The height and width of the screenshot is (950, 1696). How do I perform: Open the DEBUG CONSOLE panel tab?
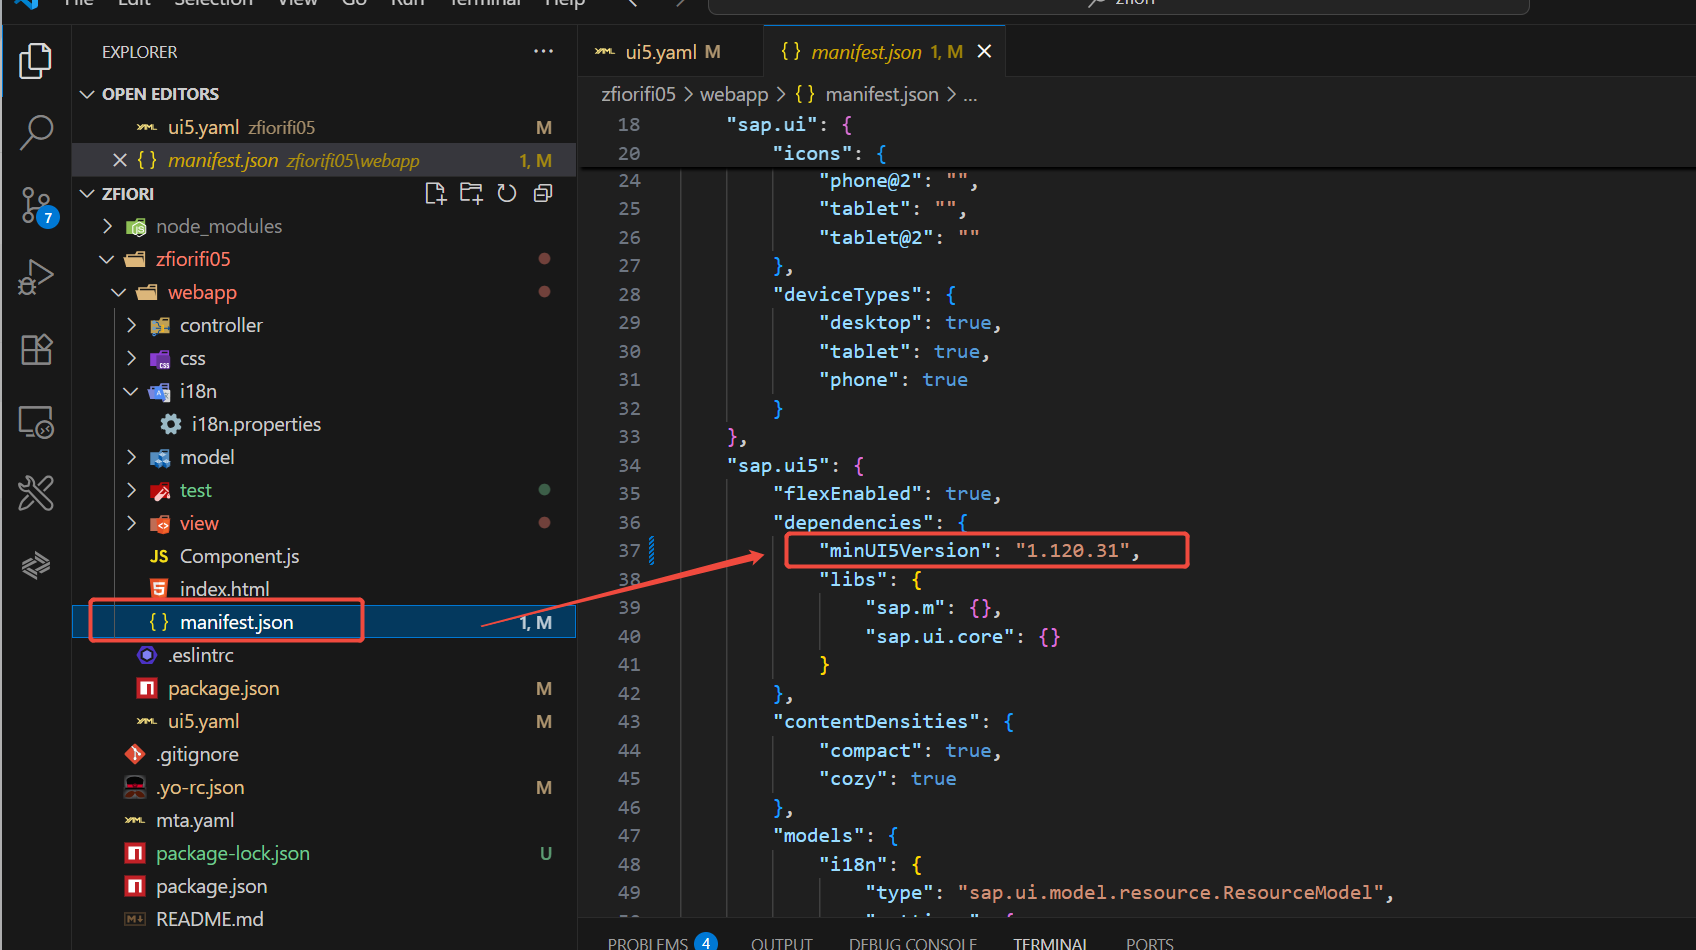[x=913, y=942]
